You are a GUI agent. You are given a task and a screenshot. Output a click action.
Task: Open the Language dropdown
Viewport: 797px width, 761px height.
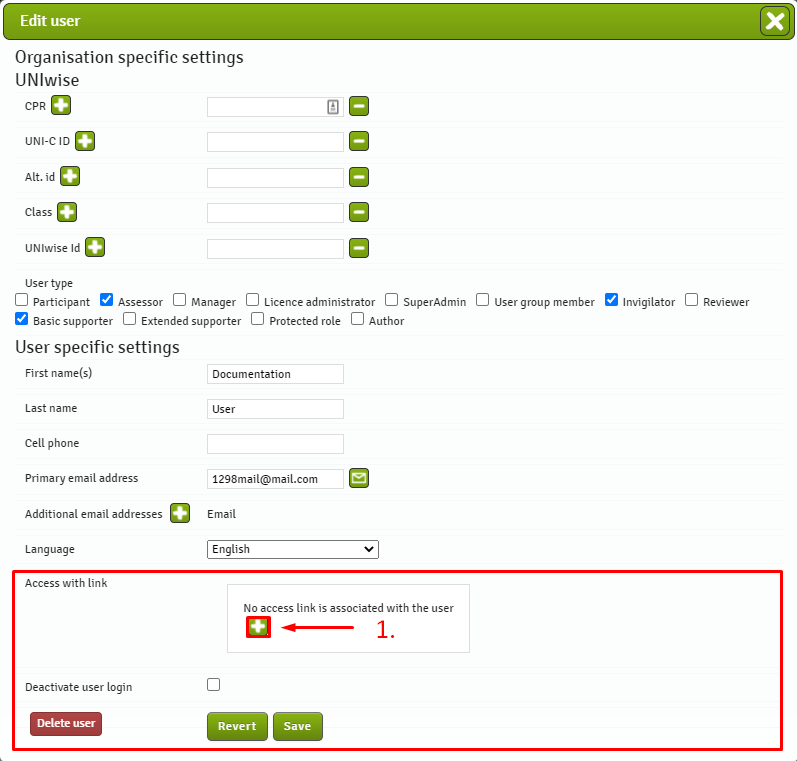pyautogui.click(x=293, y=549)
